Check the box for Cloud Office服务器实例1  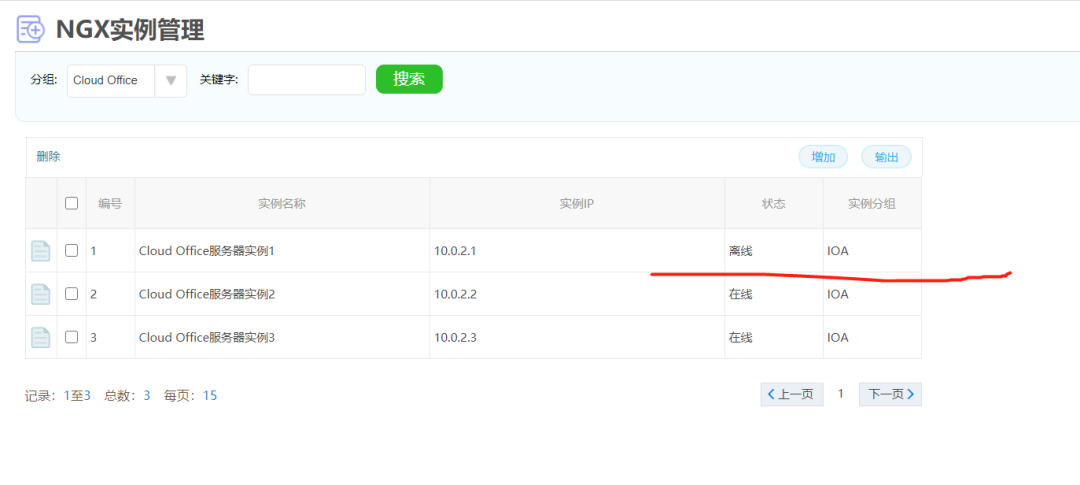[x=72, y=251]
